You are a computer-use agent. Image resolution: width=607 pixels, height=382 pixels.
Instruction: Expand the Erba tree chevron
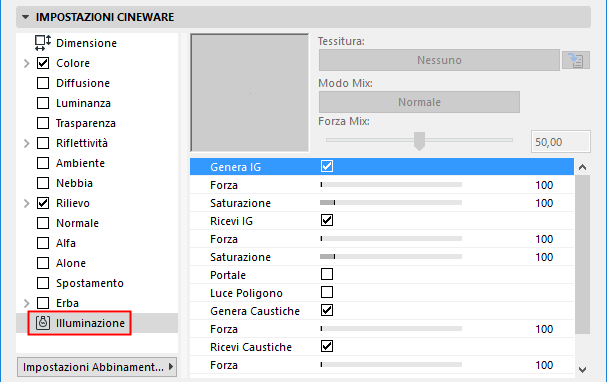pyautogui.click(x=26, y=303)
